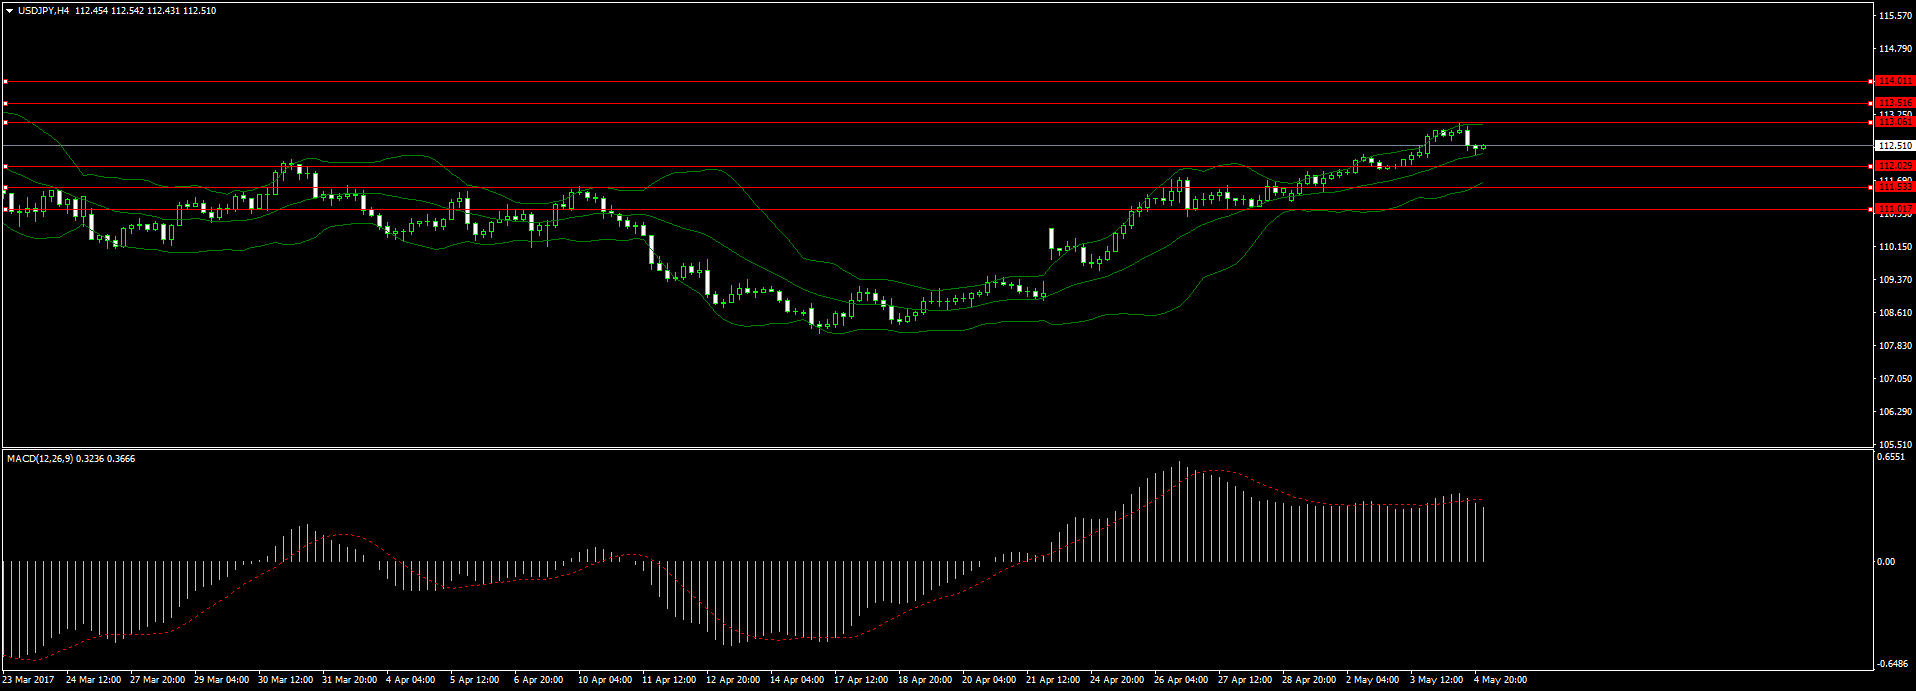Click the 14 Apr 04:00 time label
This screenshot has height=691, width=1916.
(797, 680)
